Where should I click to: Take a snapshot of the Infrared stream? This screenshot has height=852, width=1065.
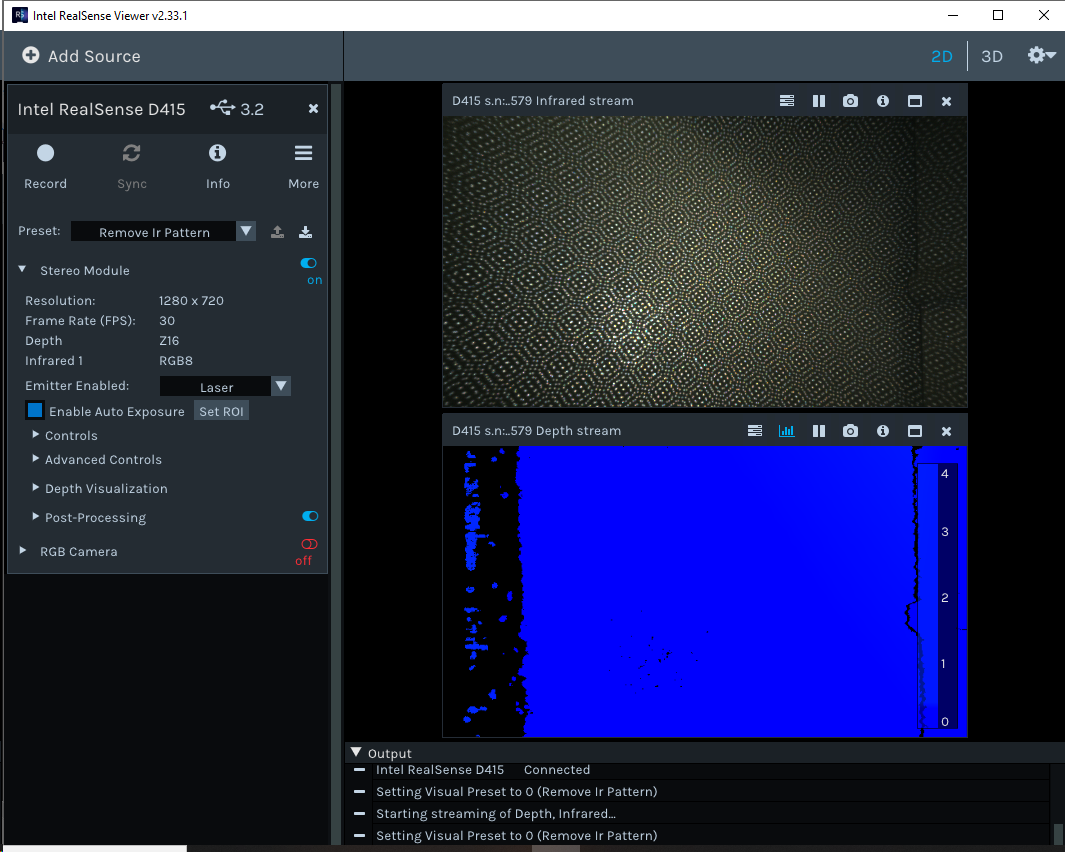[850, 101]
